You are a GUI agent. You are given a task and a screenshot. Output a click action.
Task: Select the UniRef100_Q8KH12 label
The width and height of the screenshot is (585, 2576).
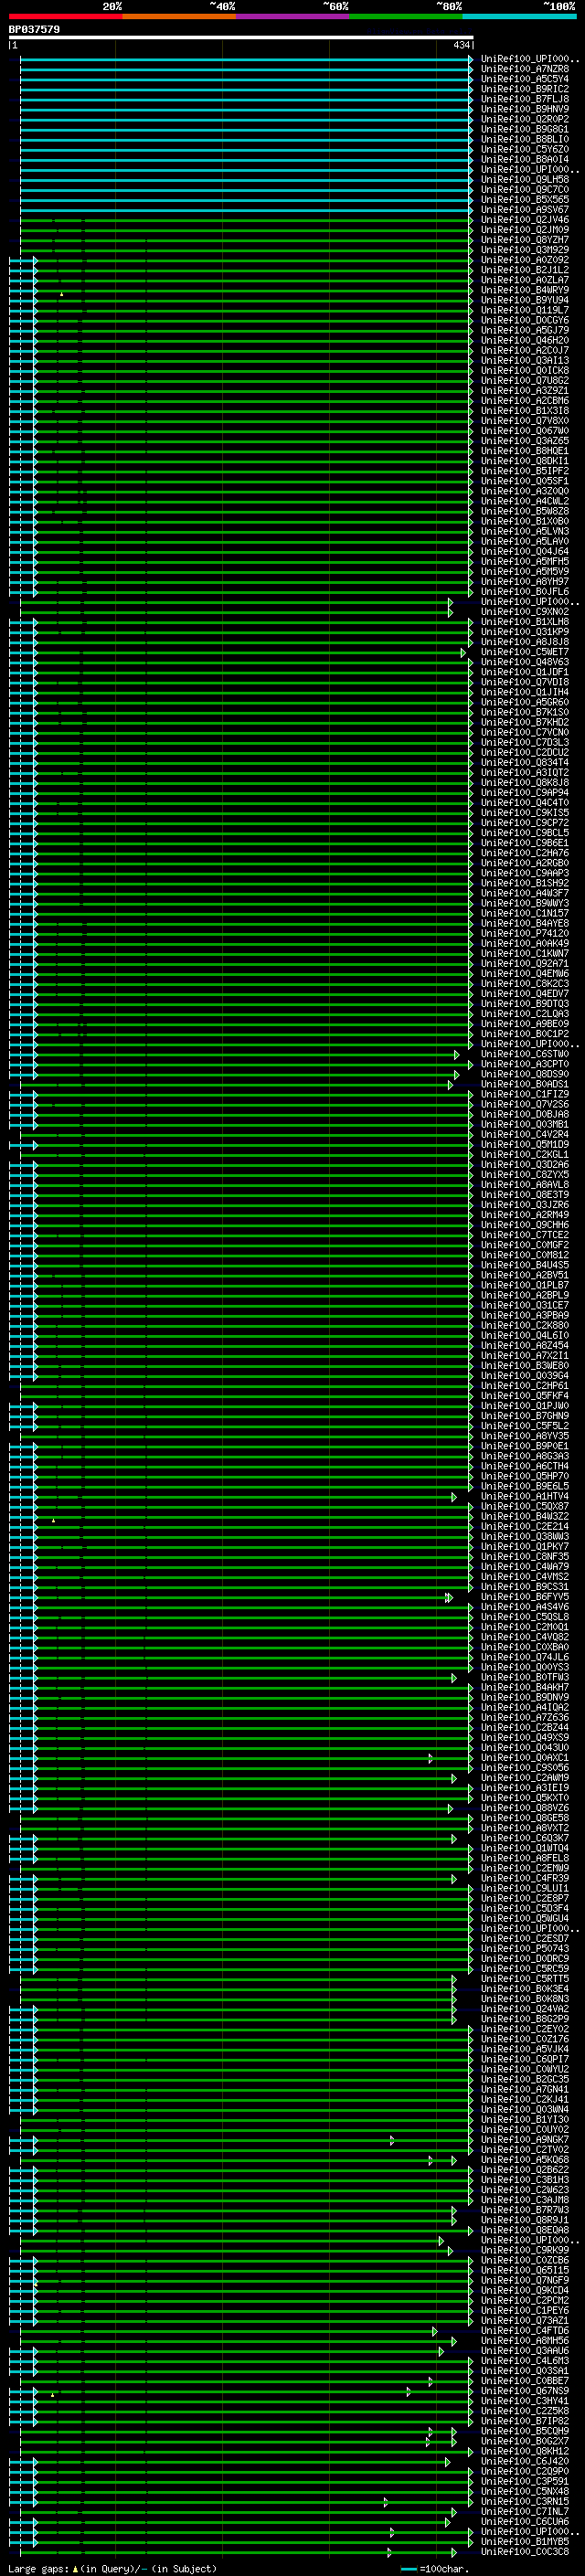525,2451
